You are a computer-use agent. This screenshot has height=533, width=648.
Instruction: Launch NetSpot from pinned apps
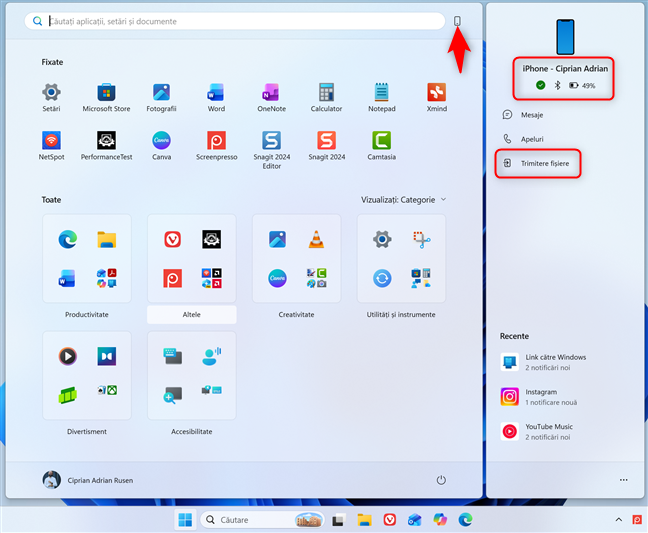(51, 146)
